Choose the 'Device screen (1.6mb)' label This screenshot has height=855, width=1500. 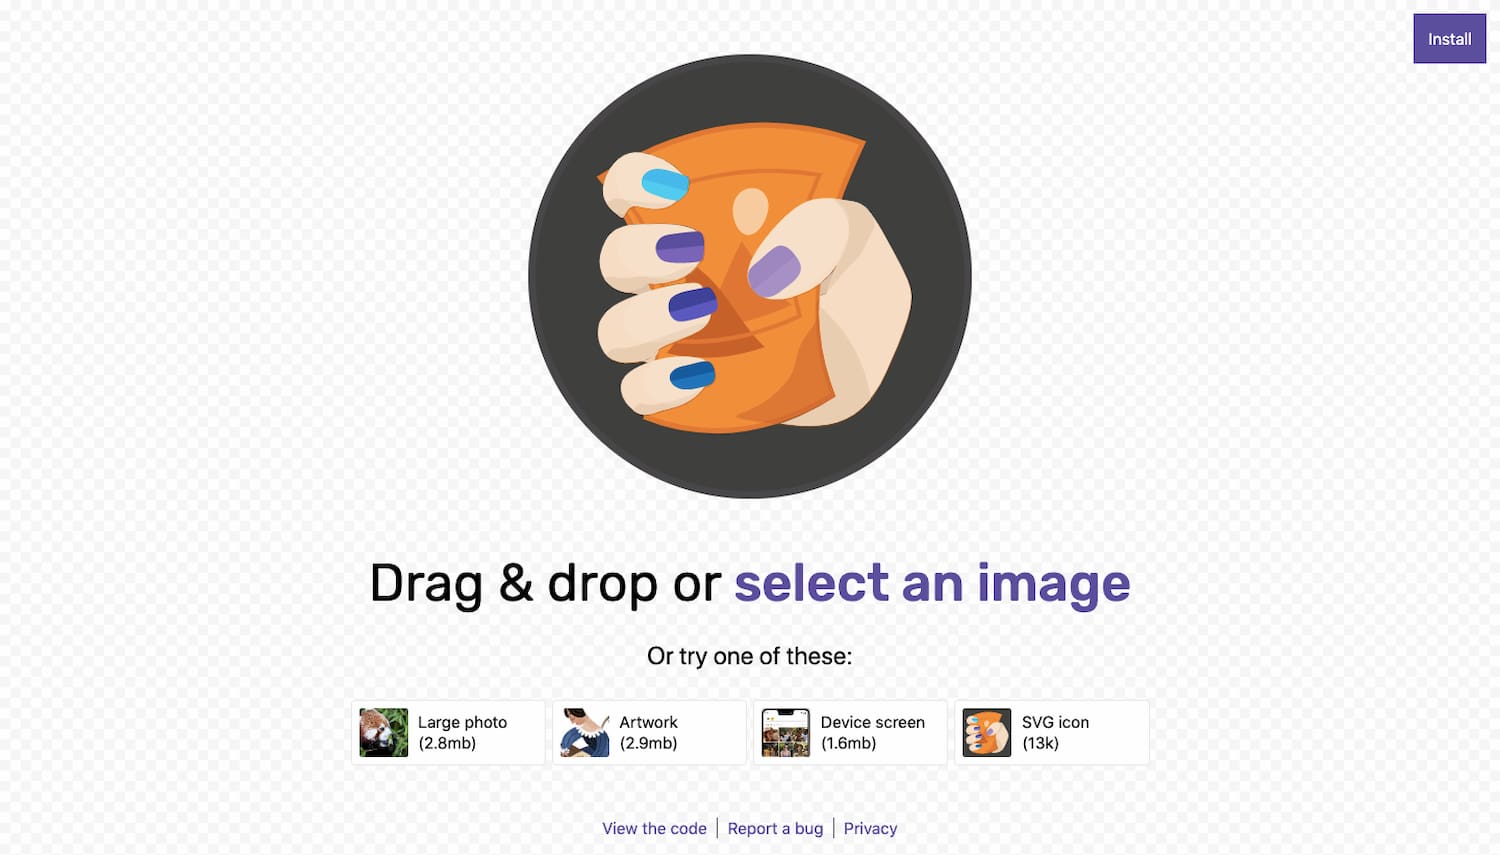pos(872,733)
